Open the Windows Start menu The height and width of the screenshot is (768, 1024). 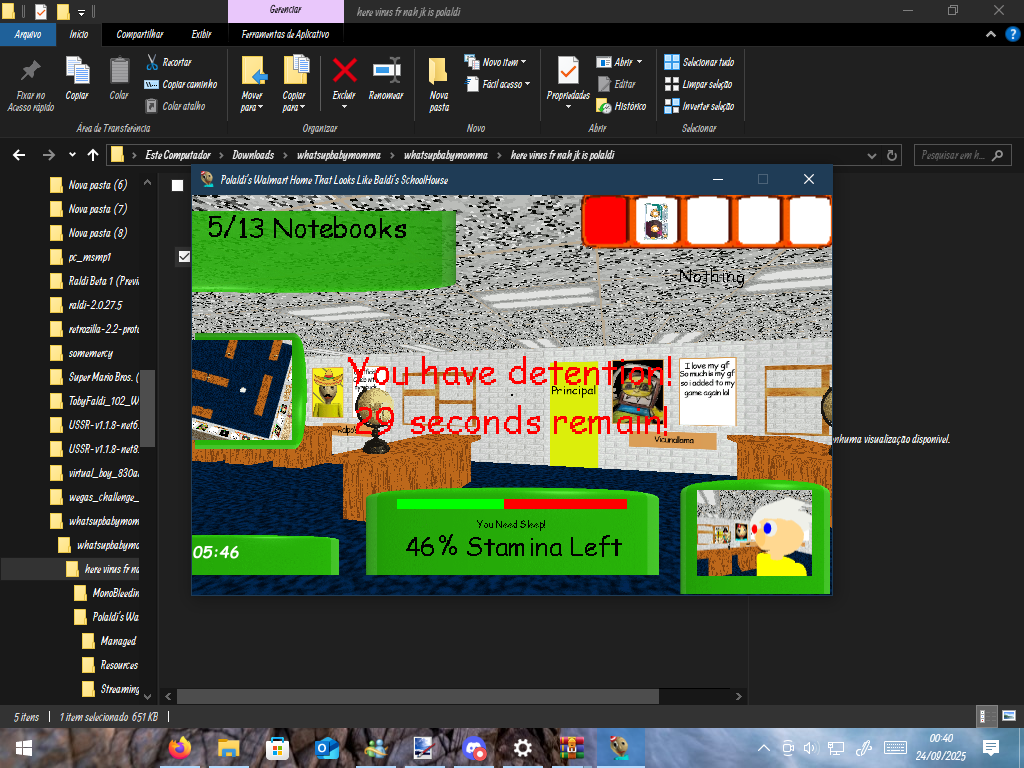(24, 748)
